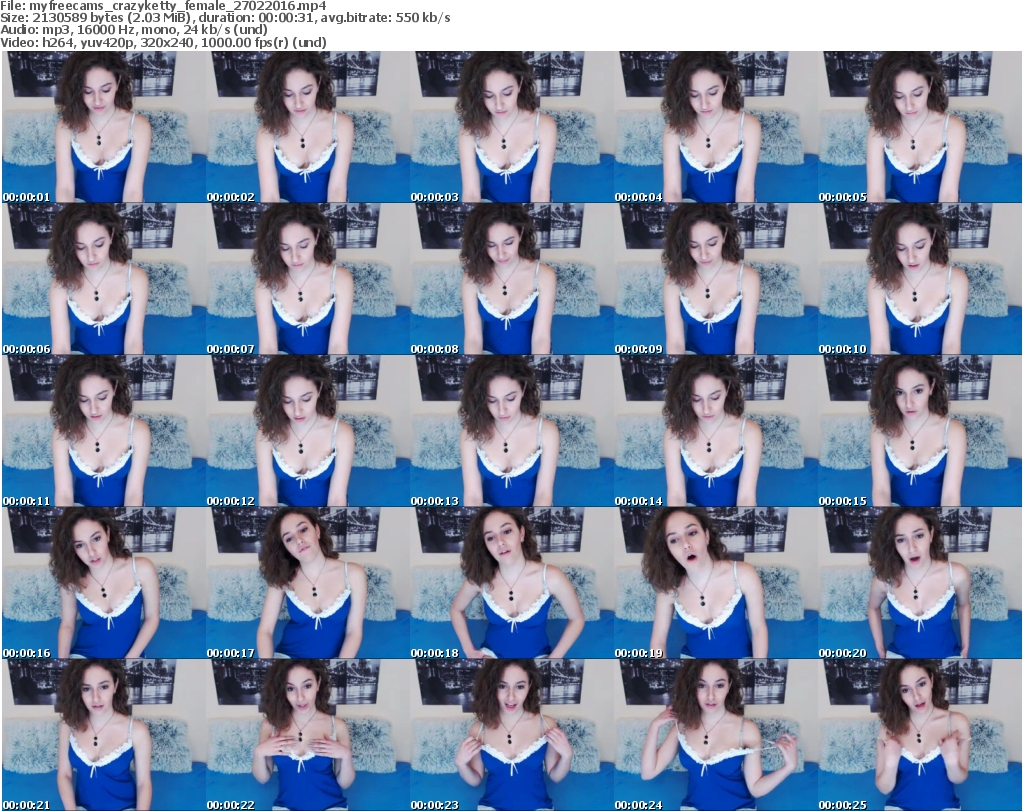Open the last frame stamped 00:00:25

tap(919, 735)
